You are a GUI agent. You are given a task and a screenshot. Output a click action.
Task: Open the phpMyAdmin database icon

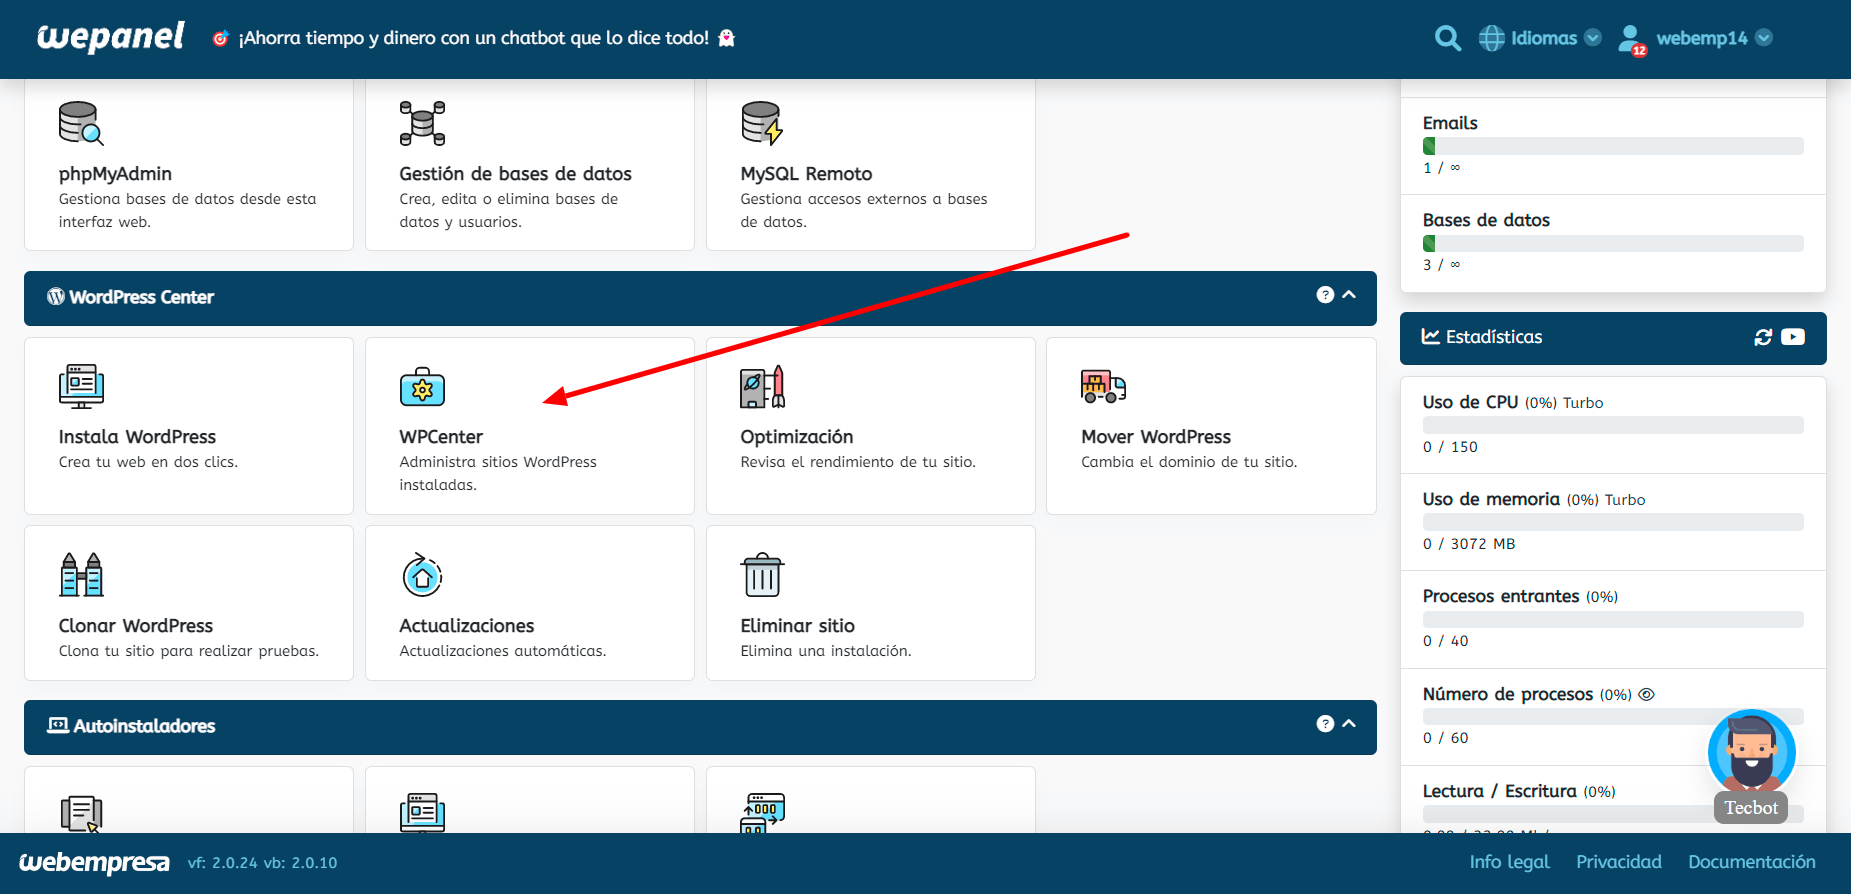(x=81, y=123)
